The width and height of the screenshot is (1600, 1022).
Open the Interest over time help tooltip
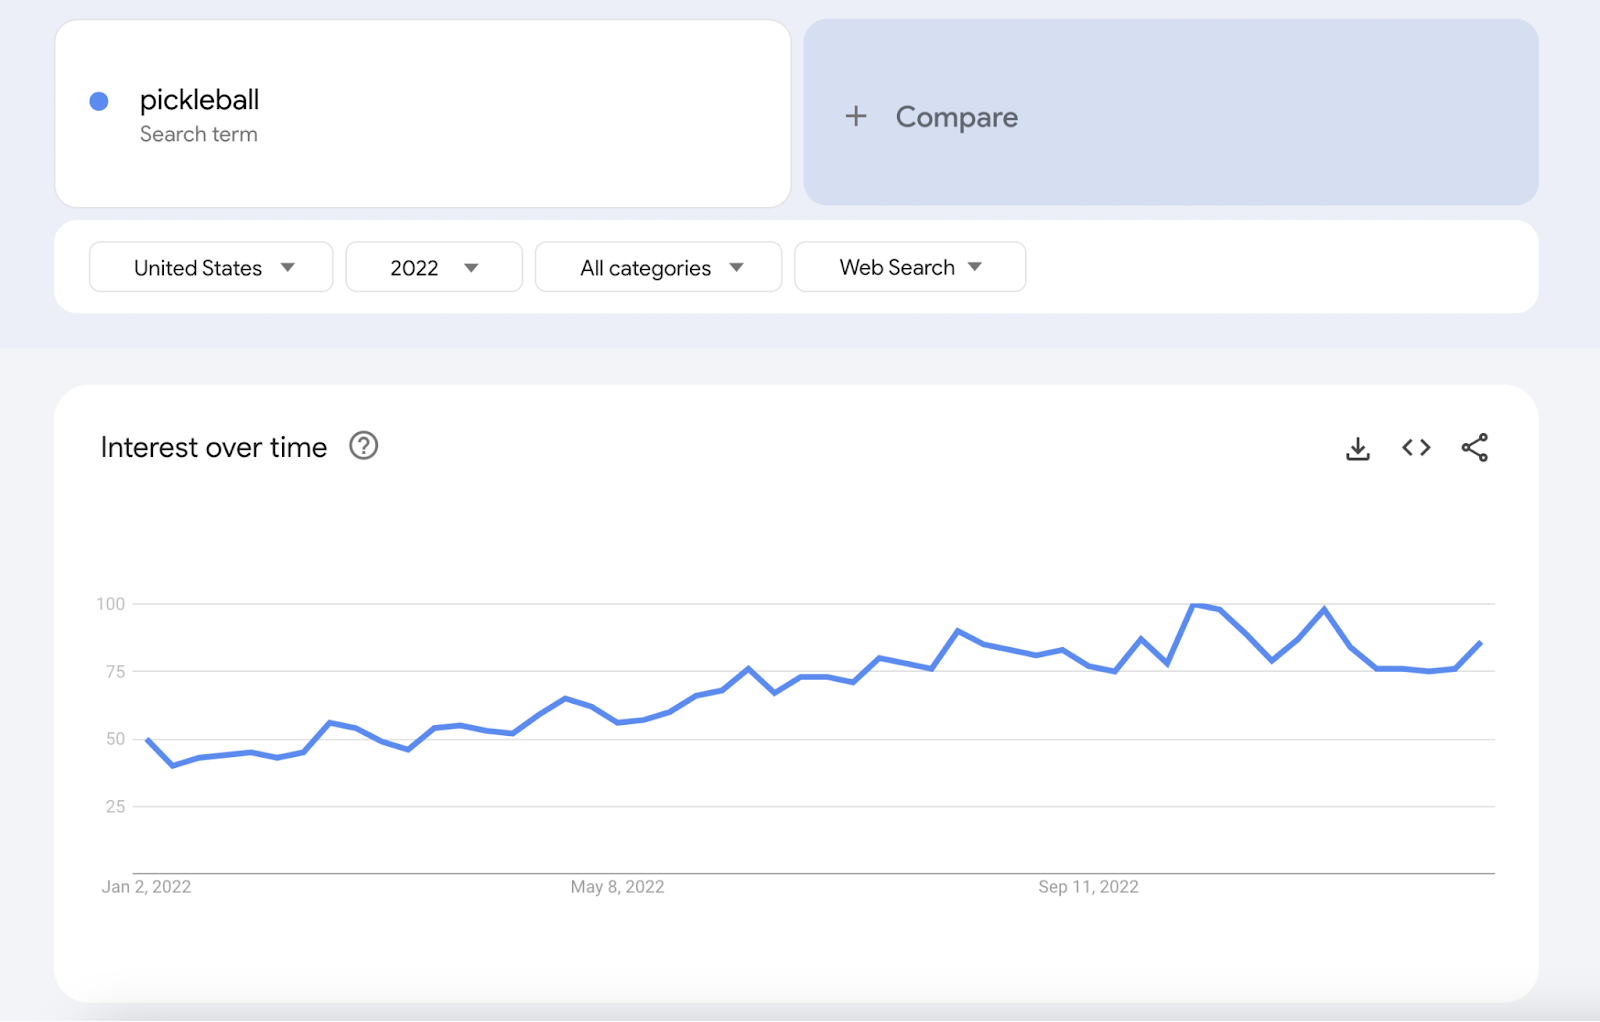point(364,447)
